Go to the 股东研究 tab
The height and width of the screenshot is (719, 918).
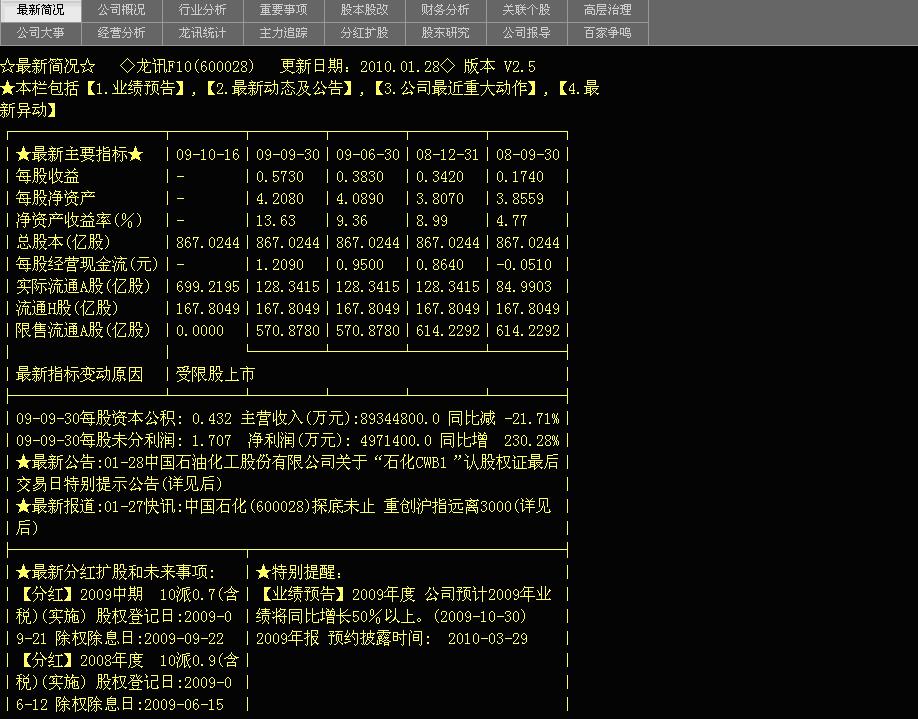tap(445, 33)
